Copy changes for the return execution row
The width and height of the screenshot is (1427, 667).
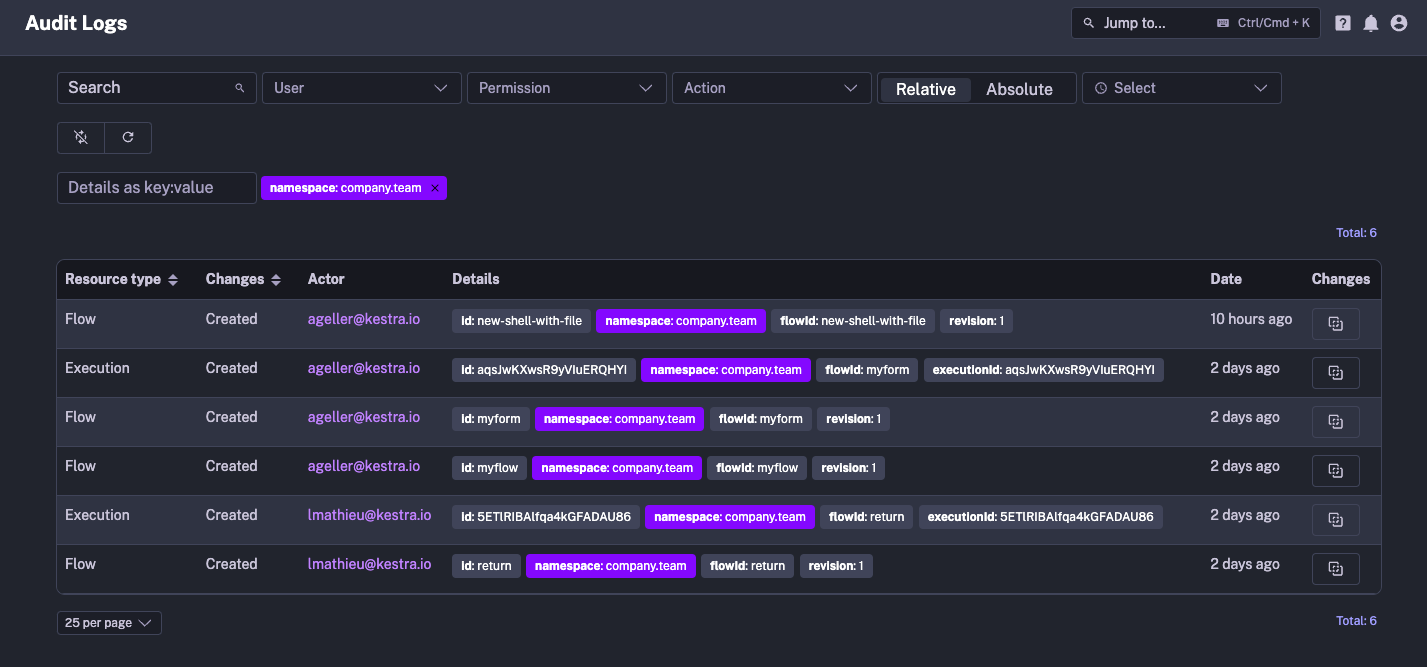(x=1335, y=519)
